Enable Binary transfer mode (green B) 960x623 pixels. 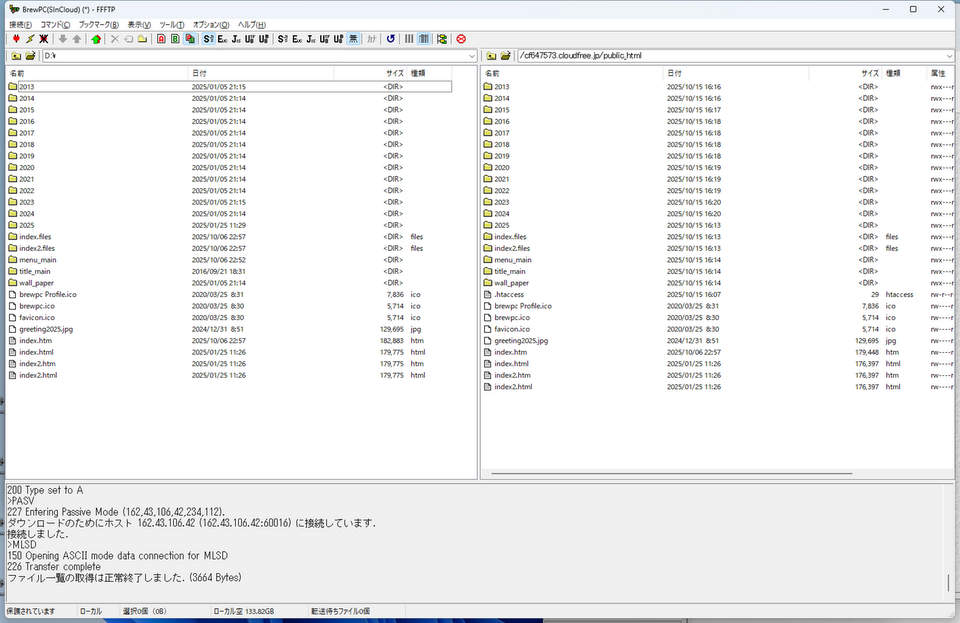pyautogui.click(x=175, y=39)
